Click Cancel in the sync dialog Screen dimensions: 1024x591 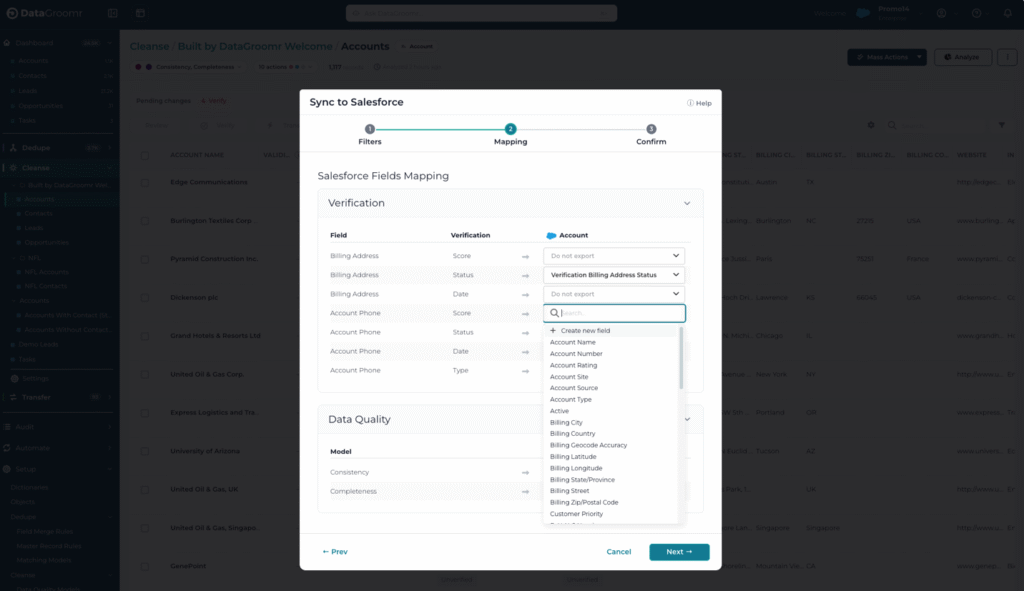coord(618,552)
